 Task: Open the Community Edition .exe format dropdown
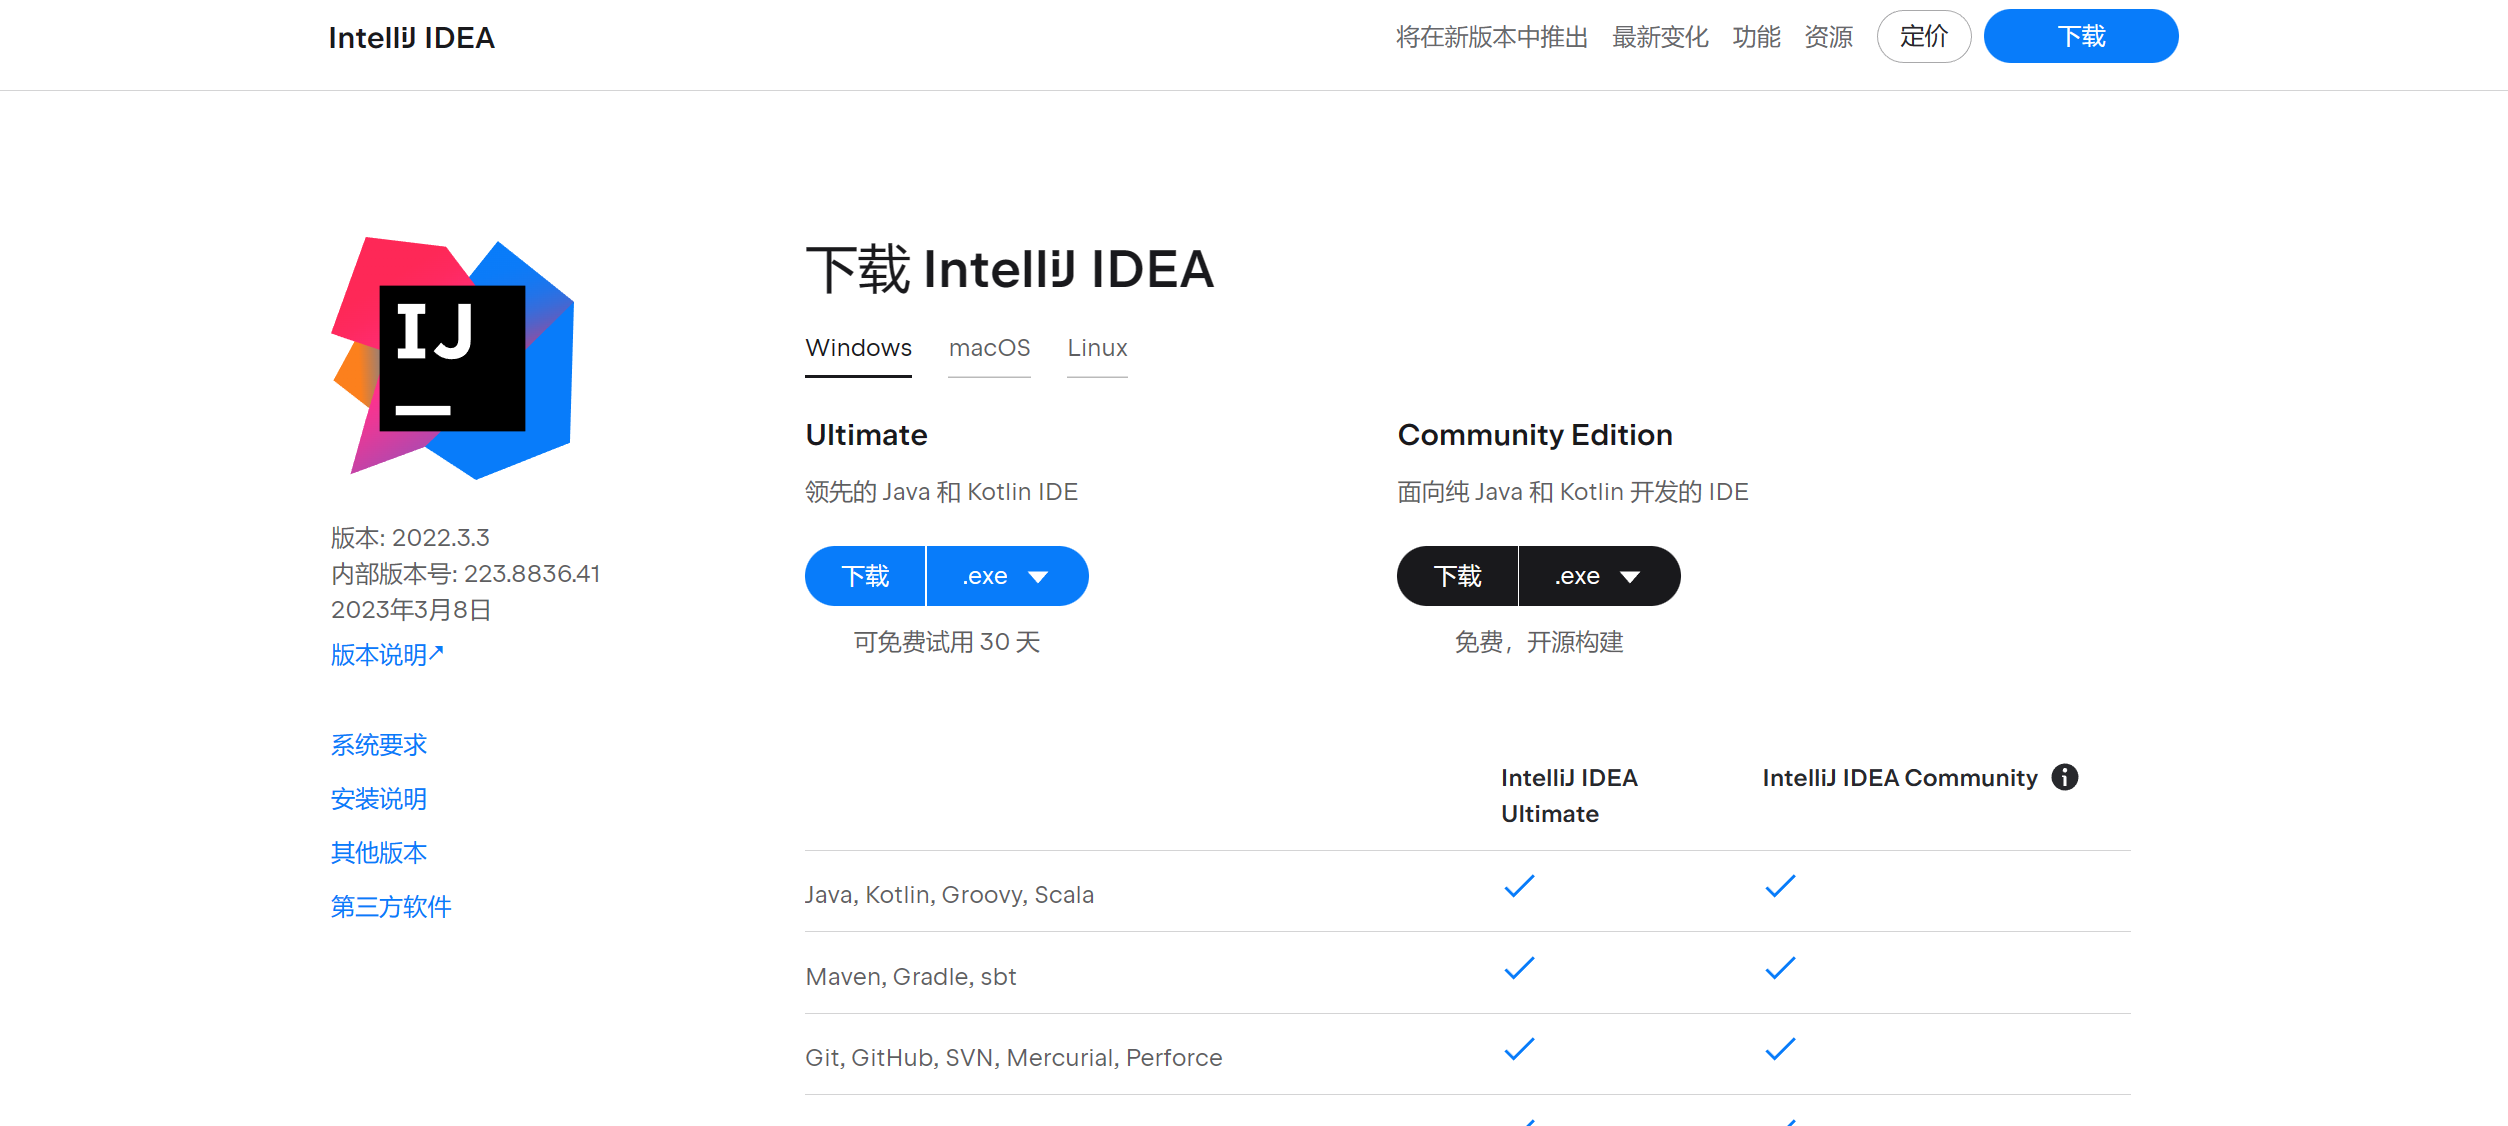tap(1599, 576)
